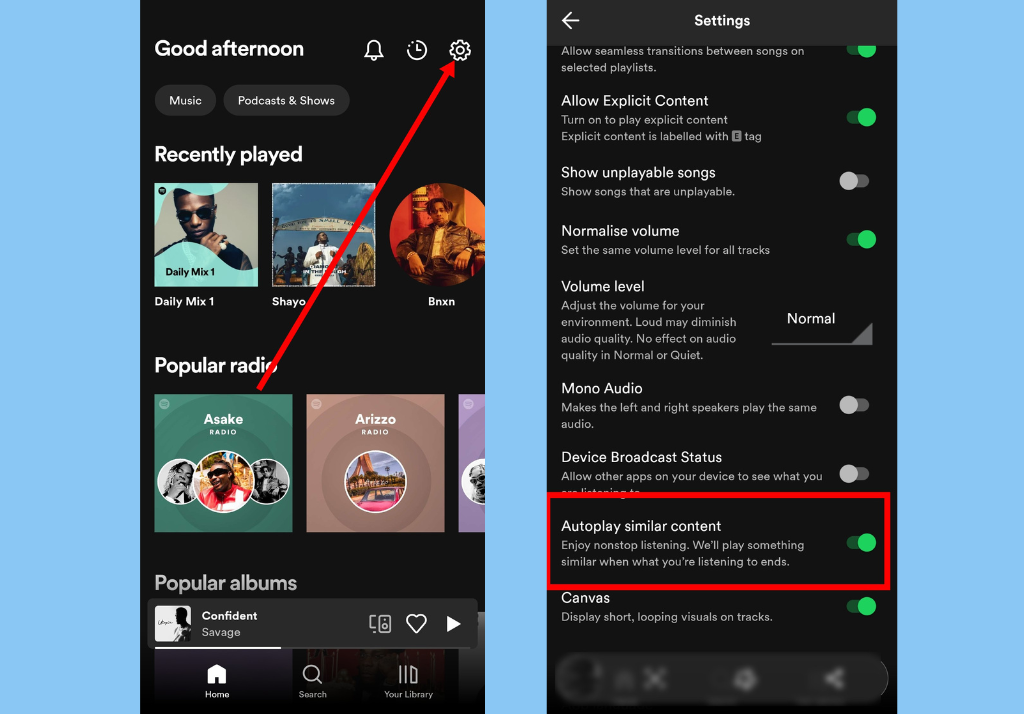Turn off Normalise volume toggle

[861, 239]
